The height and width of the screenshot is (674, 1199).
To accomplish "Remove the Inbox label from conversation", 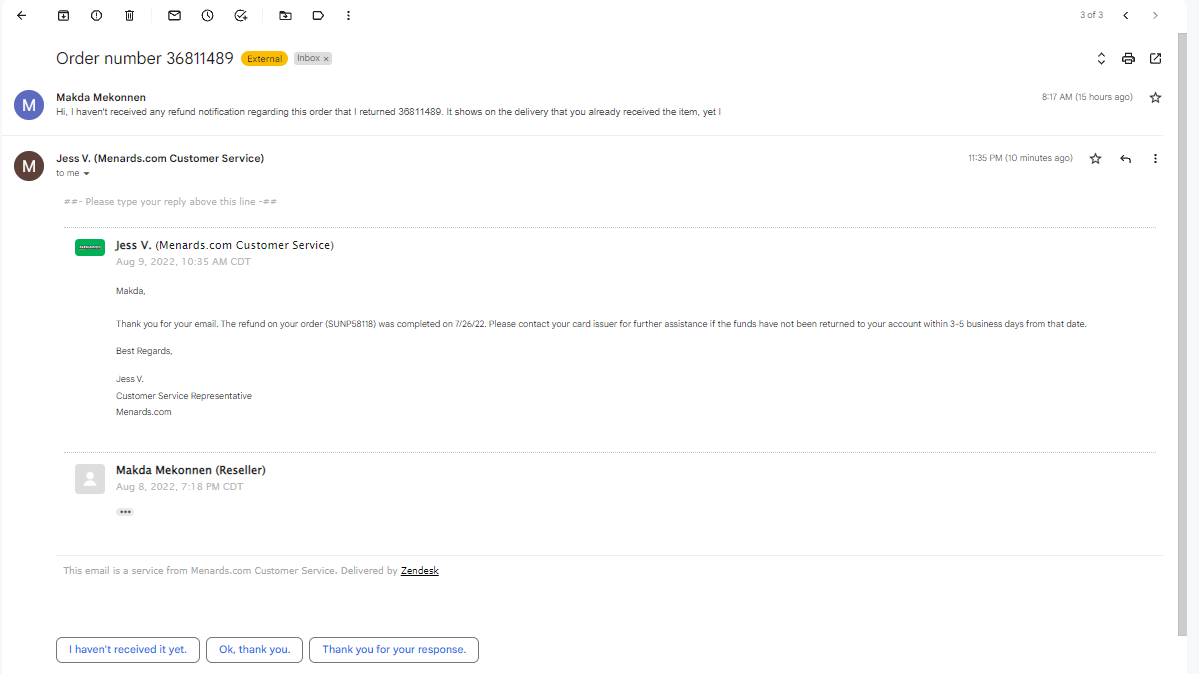I will pyautogui.click(x=326, y=59).
